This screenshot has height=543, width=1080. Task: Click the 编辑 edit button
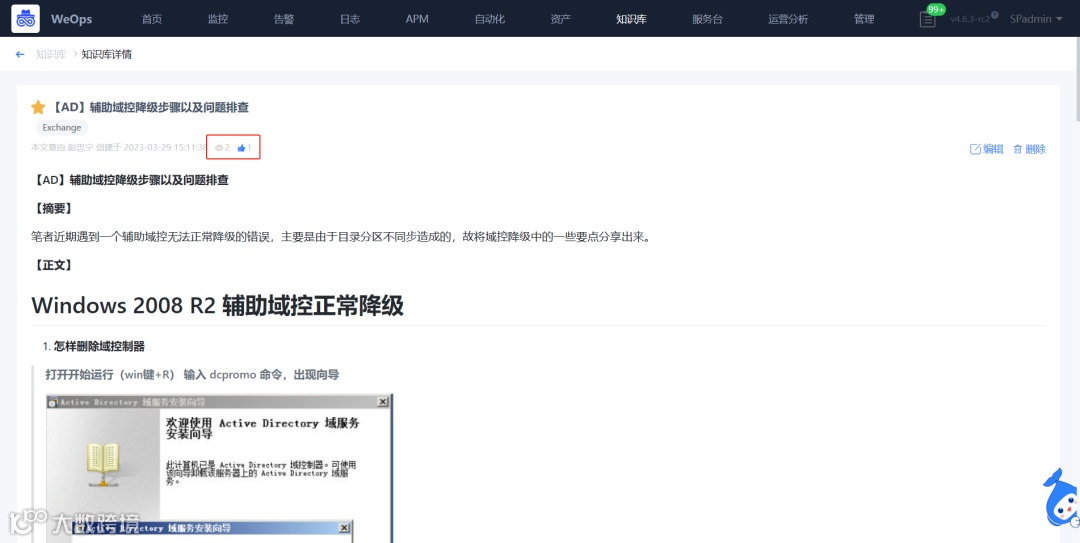click(x=986, y=149)
